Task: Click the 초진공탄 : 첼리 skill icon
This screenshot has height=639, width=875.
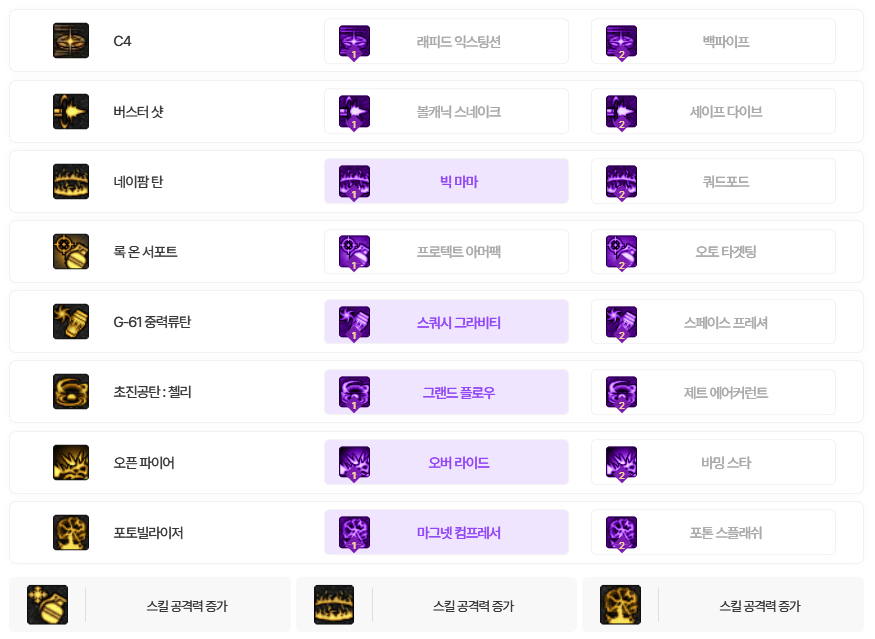Action: 71,392
